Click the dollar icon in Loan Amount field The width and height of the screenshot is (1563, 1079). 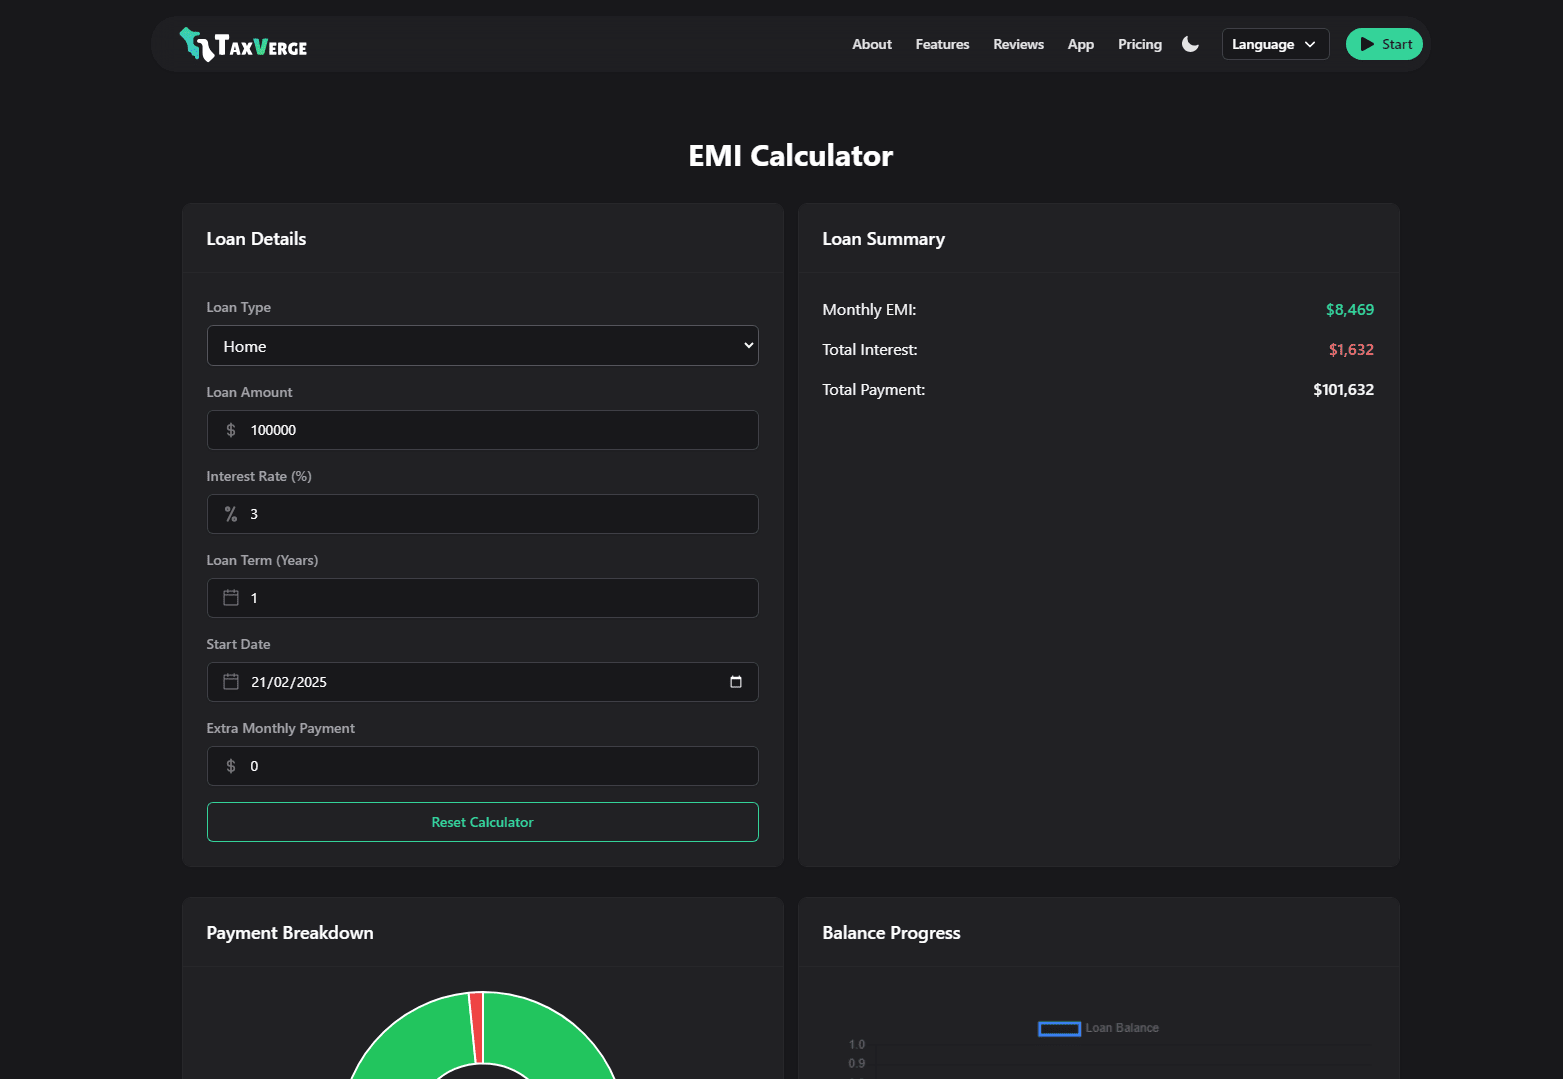pyautogui.click(x=230, y=430)
